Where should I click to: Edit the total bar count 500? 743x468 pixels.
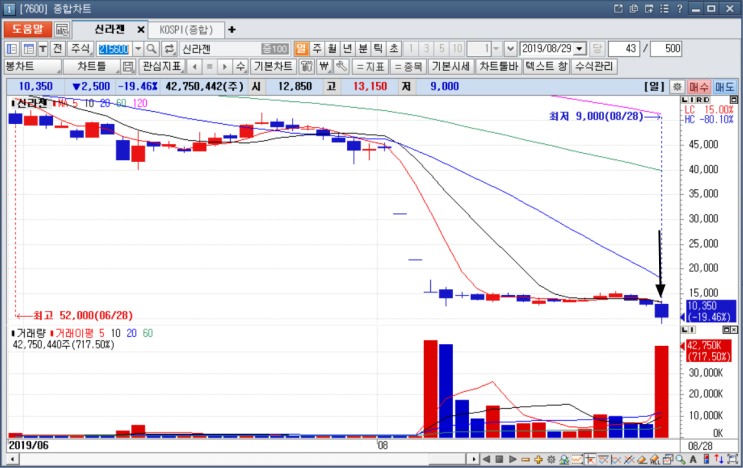pyautogui.click(x=666, y=49)
